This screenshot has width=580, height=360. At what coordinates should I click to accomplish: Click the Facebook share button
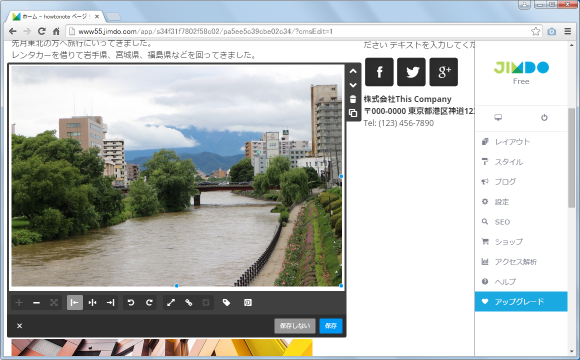pyautogui.click(x=379, y=72)
